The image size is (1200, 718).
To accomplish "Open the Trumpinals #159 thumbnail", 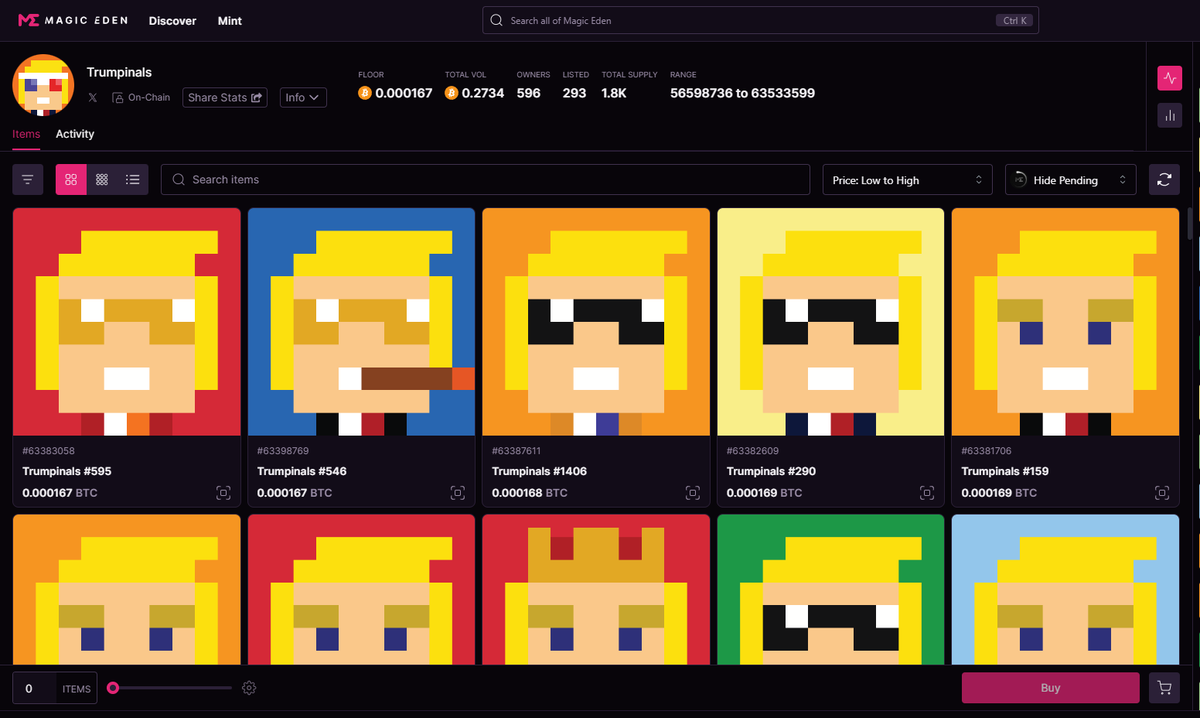I will [x=1066, y=322].
